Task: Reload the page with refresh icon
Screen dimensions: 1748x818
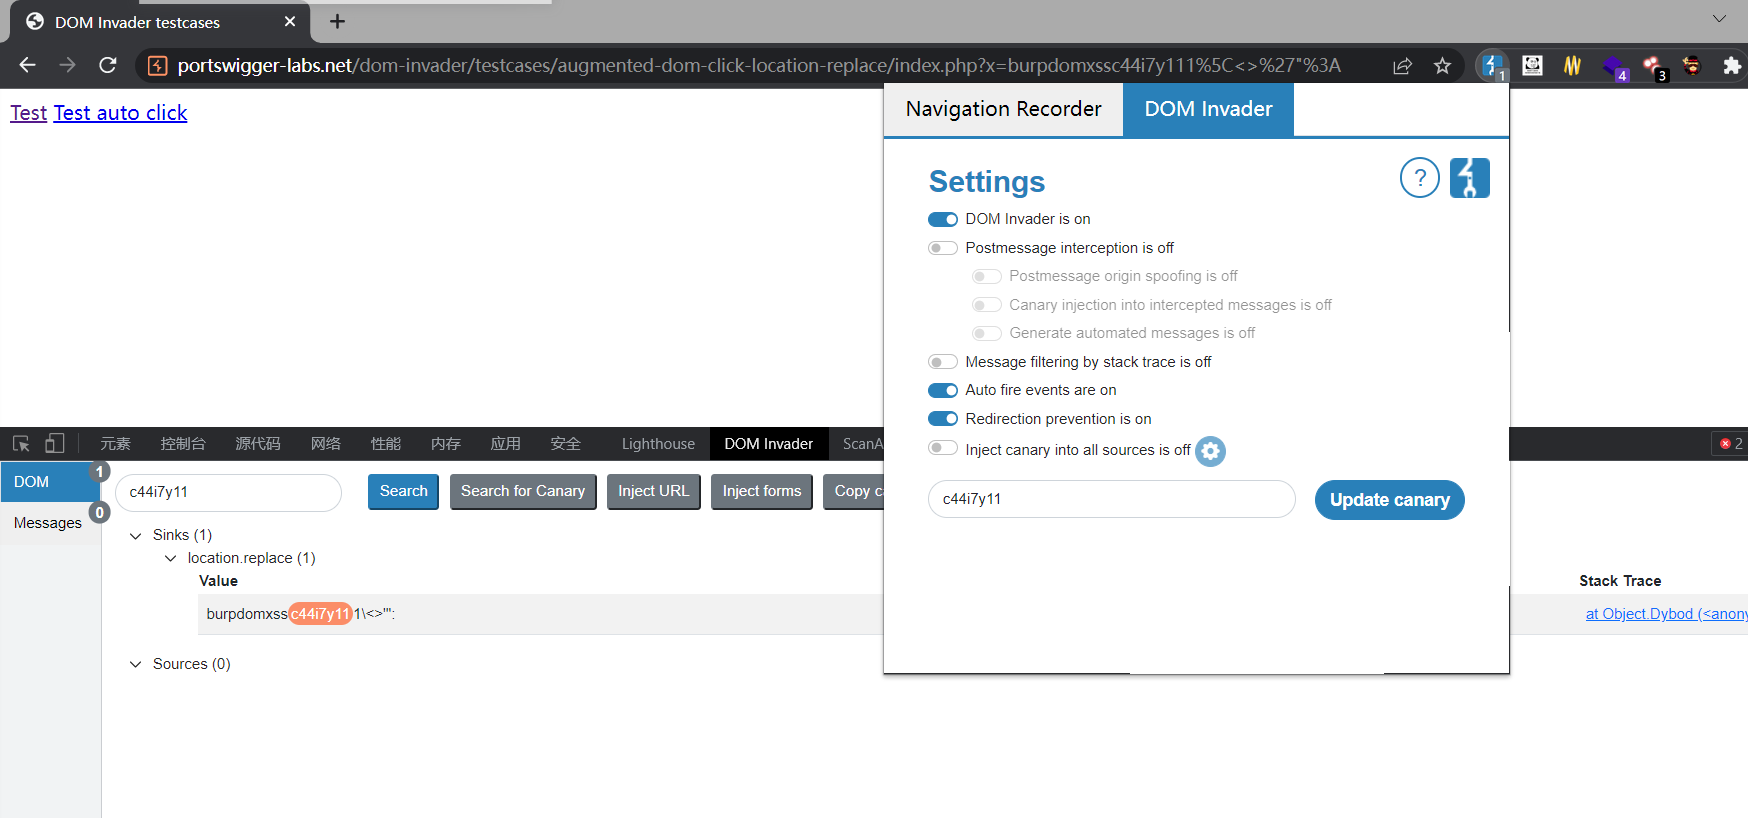Action: pos(108,65)
